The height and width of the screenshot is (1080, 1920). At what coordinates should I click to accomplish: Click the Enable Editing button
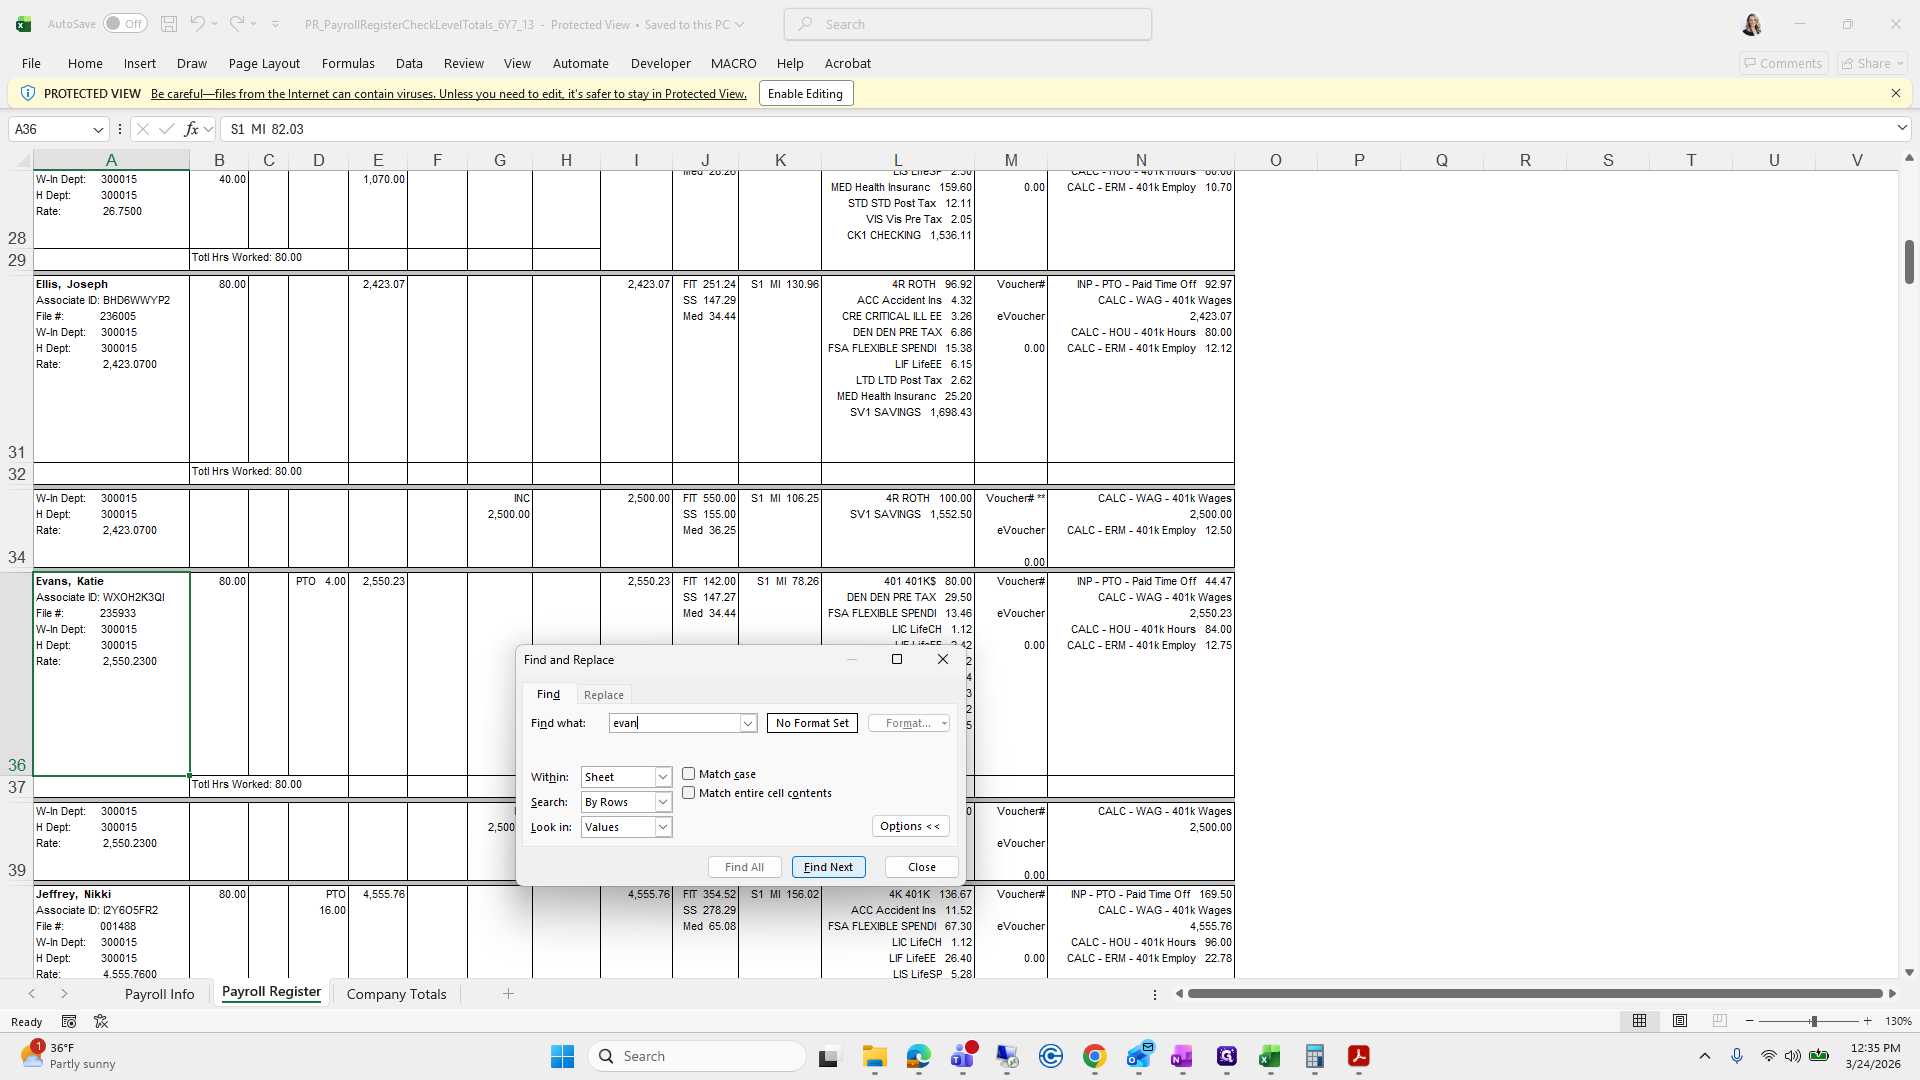click(x=805, y=93)
